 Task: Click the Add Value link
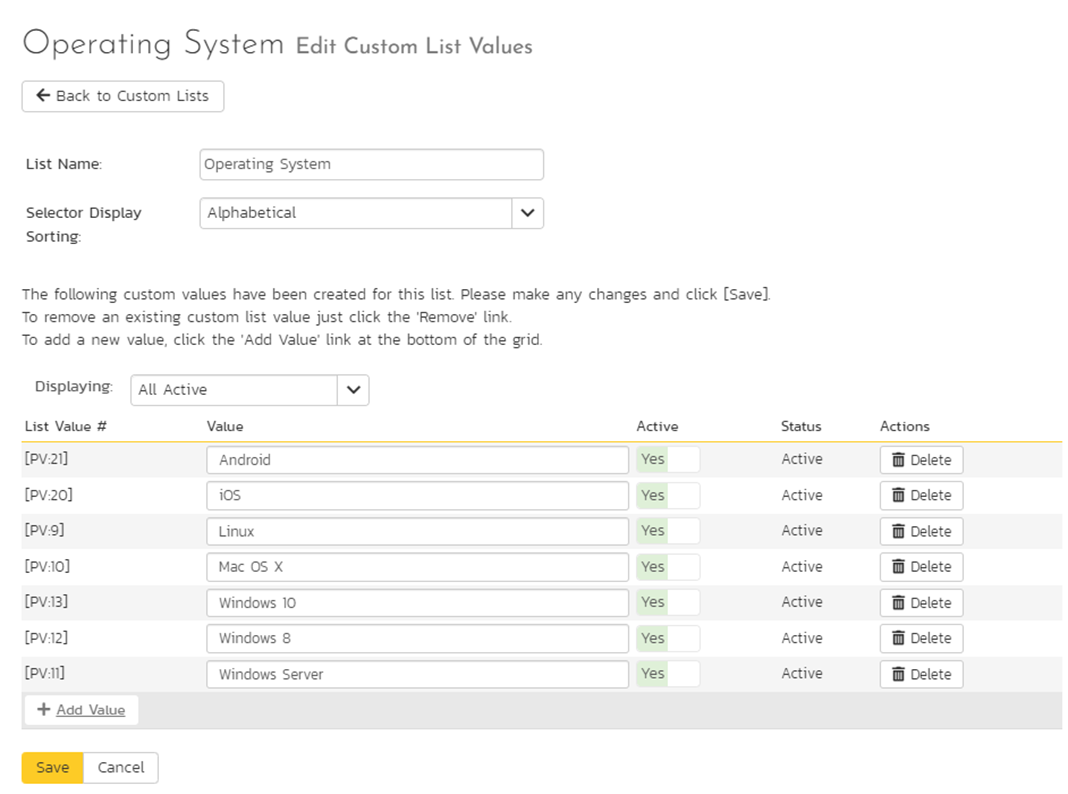81,710
